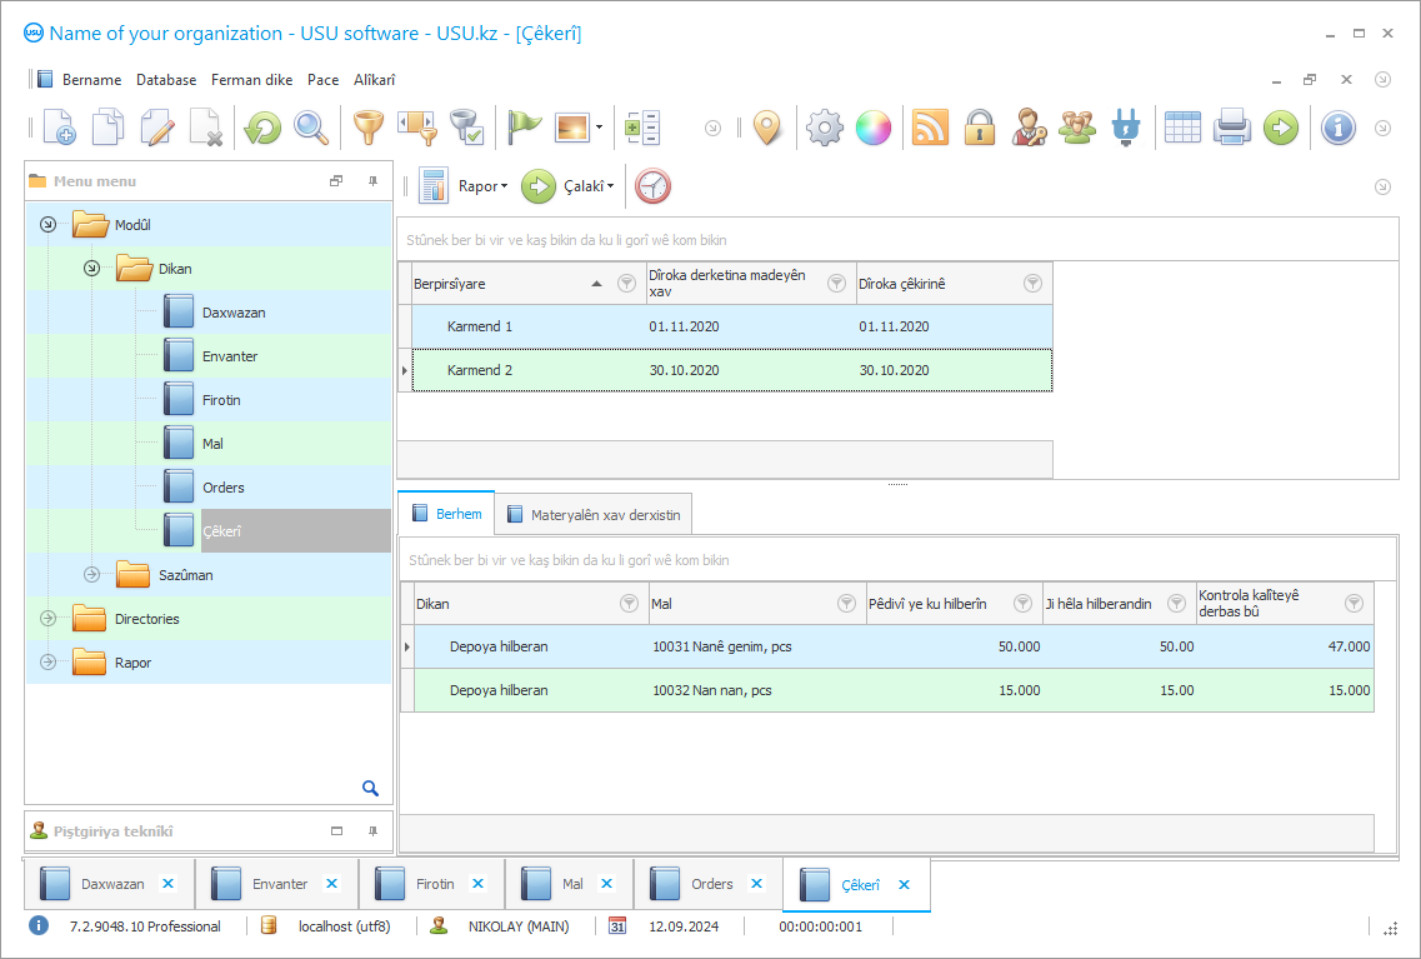
Task: Expand the Sazûman folder node
Action: point(92,575)
